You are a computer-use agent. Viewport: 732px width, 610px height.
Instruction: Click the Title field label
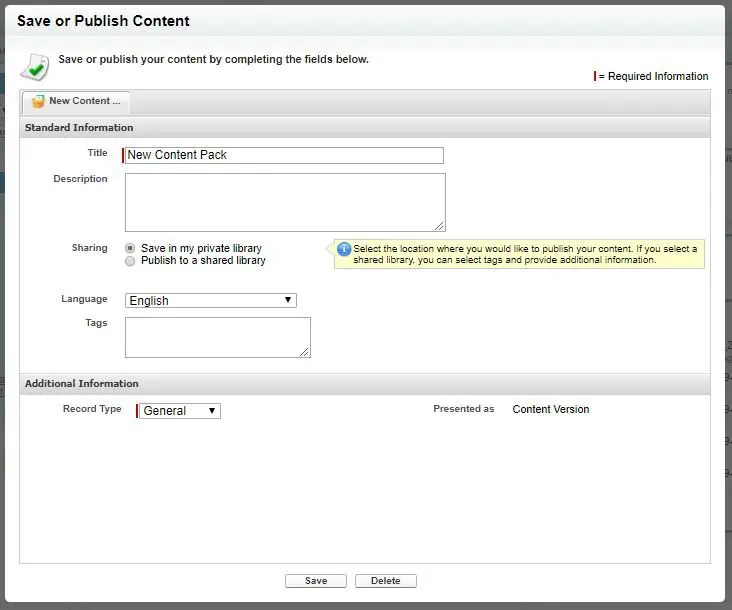98,153
